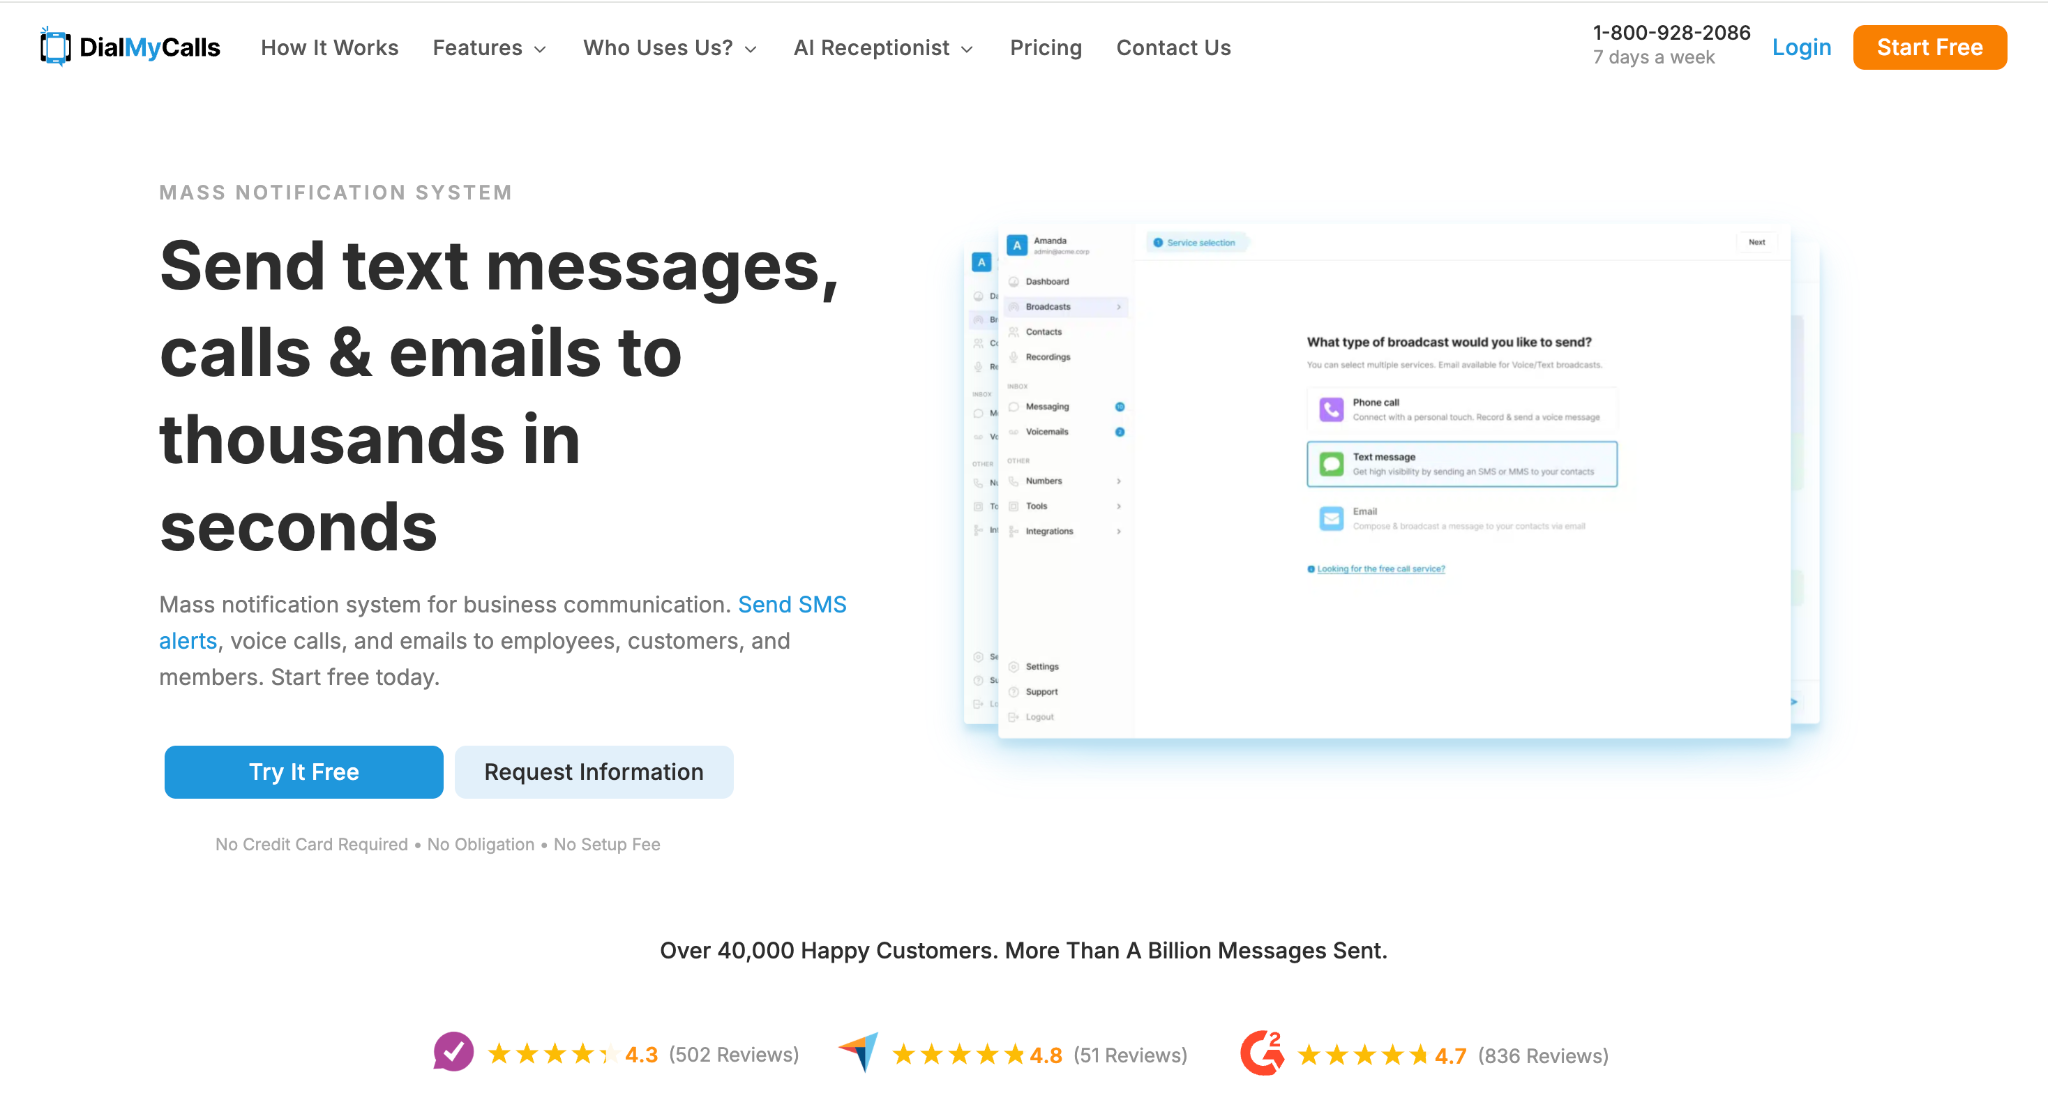This screenshot has width=2048, height=1120.
Task: Click the '7 days a week' text
Action: (x=1654, y=58)
